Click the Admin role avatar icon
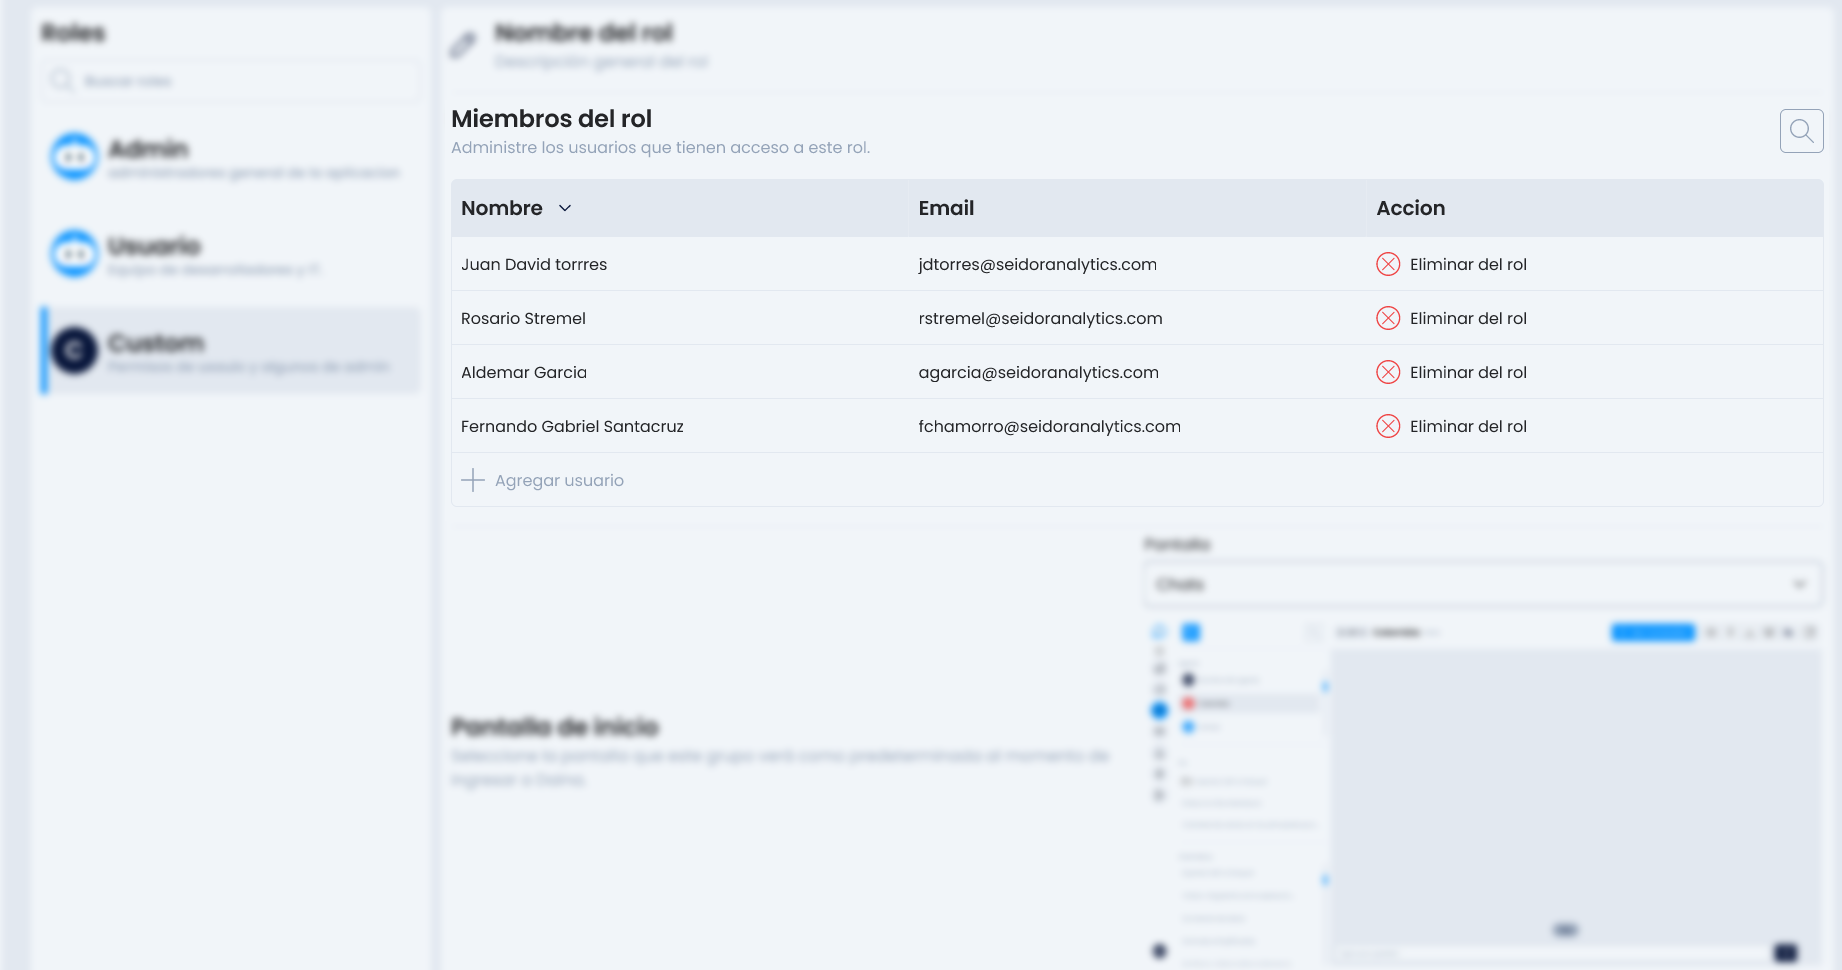Image resolution: width=1842 pixels, height=970 pixels. pyautogui.click(x=75, y=157)
